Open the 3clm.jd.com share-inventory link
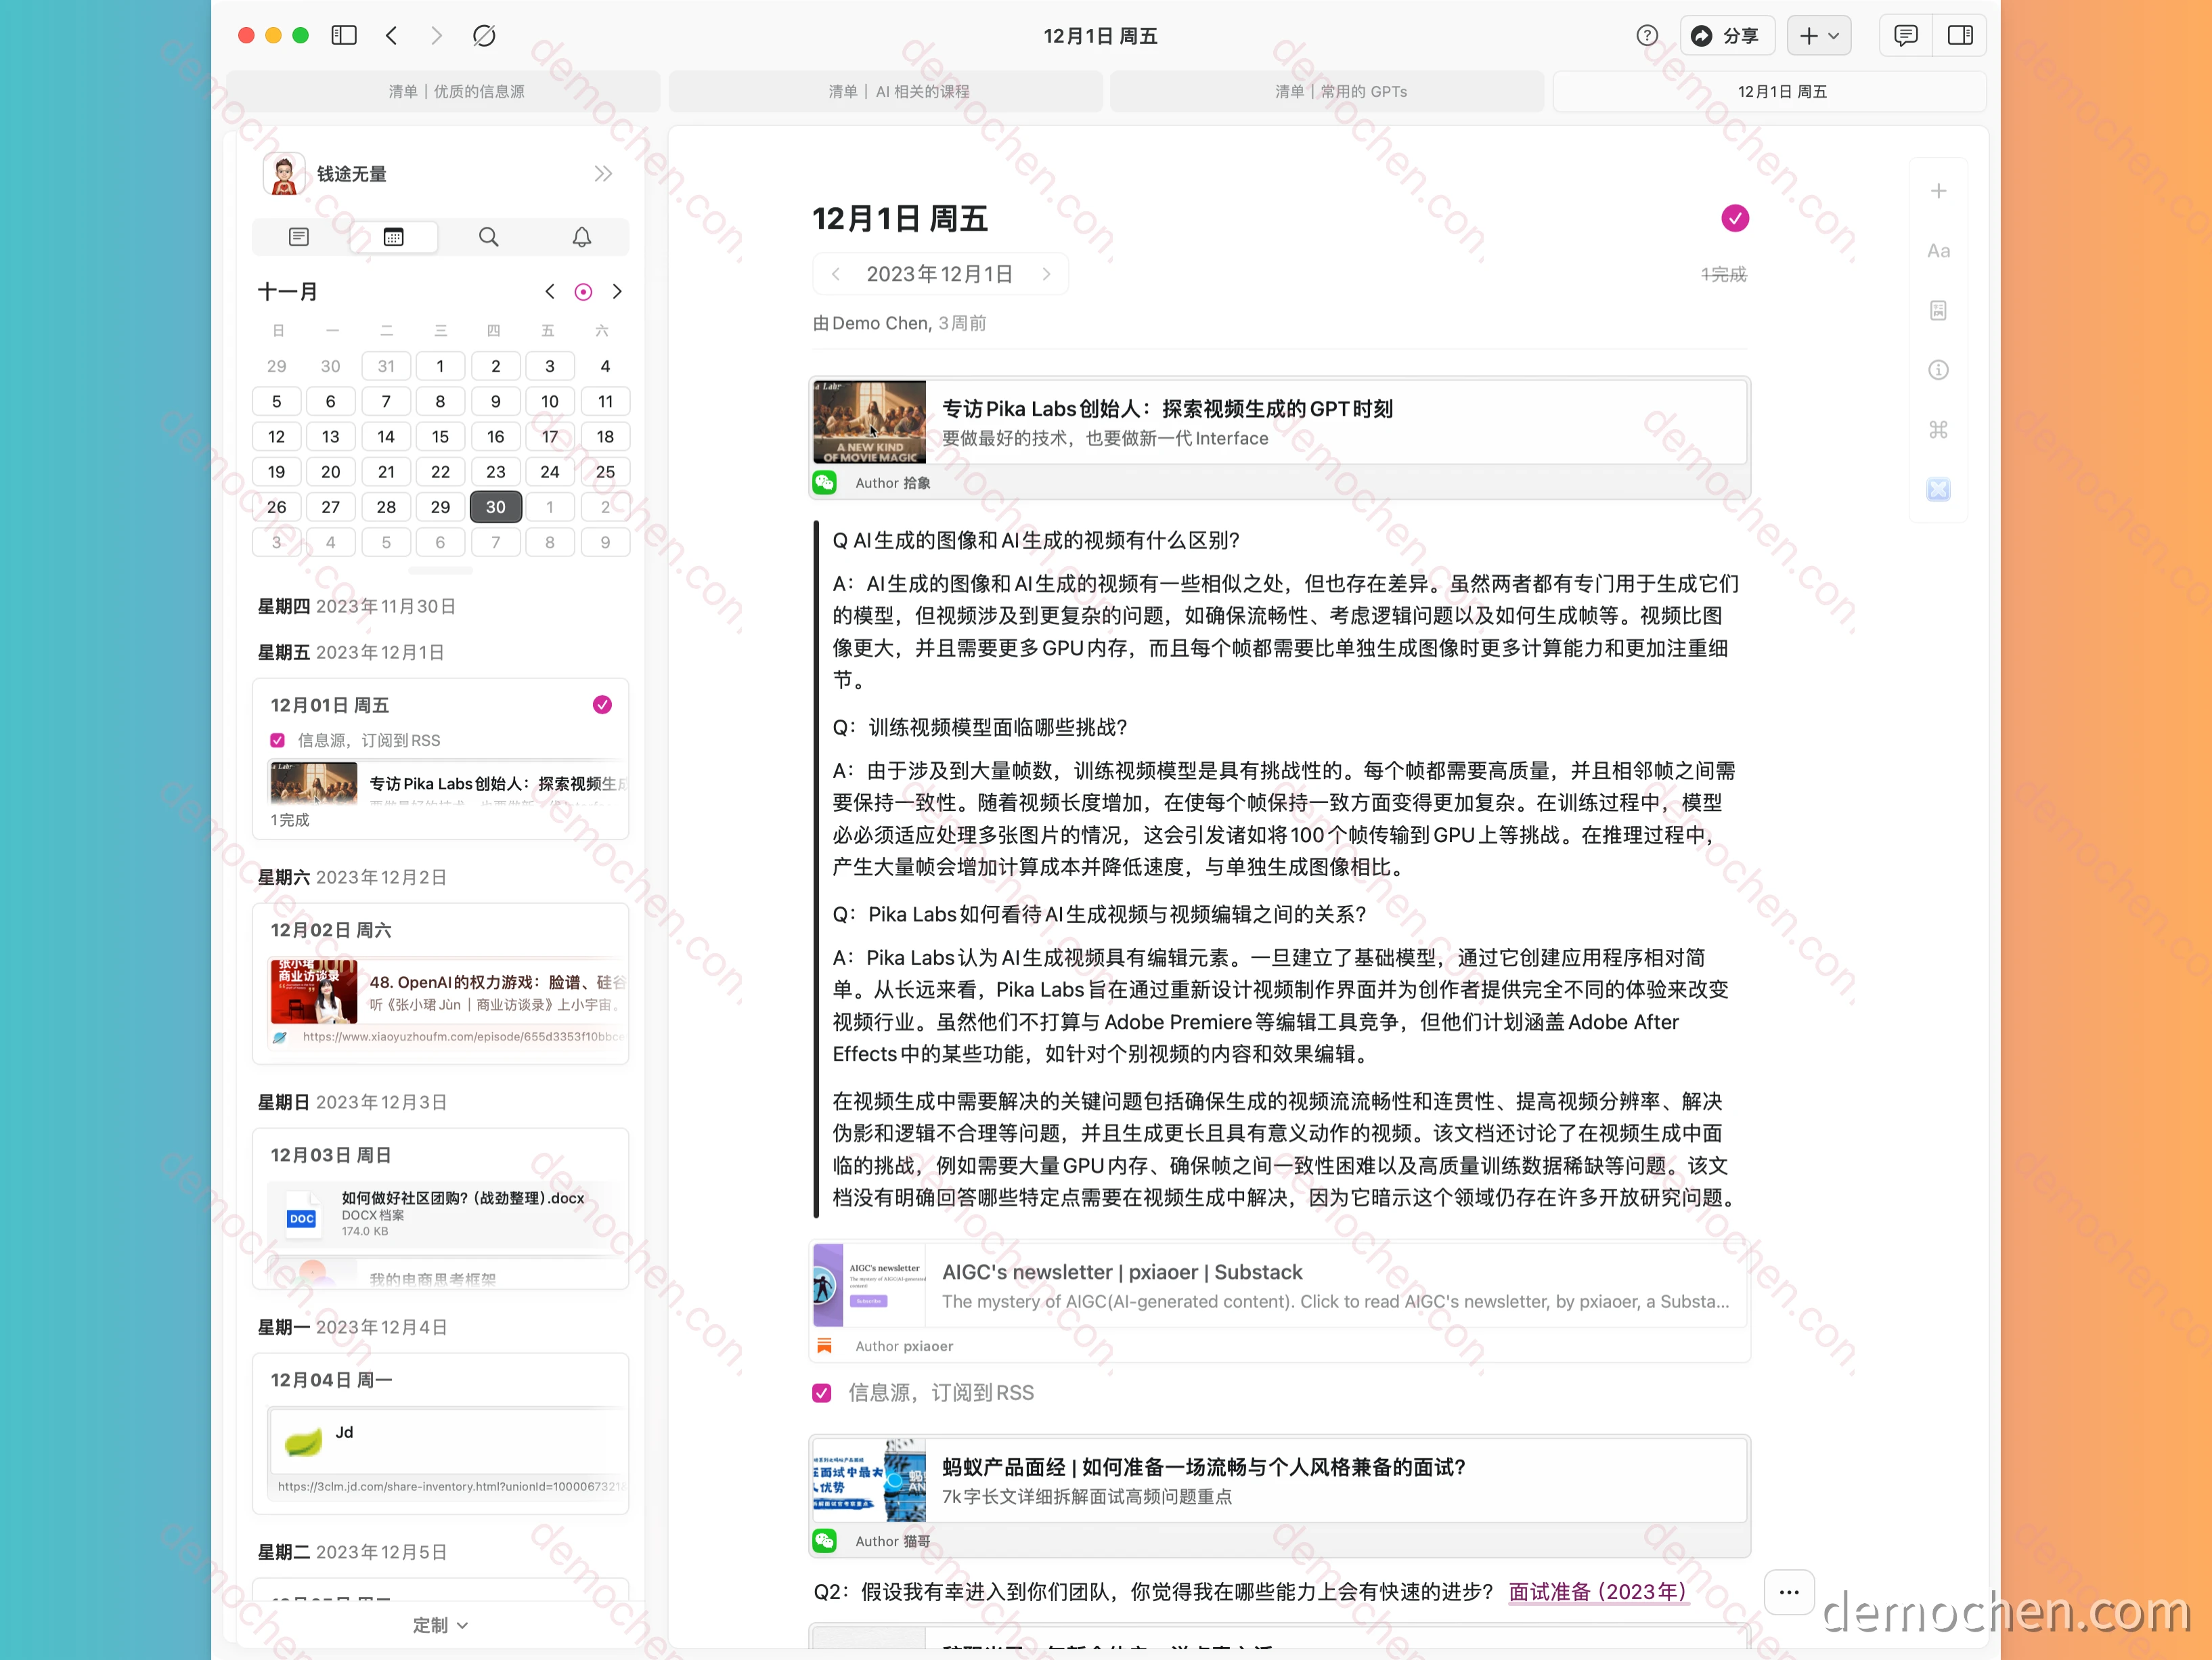Image resolution: width=2212 pixels, height=1660 pixels. (451, 1487)
